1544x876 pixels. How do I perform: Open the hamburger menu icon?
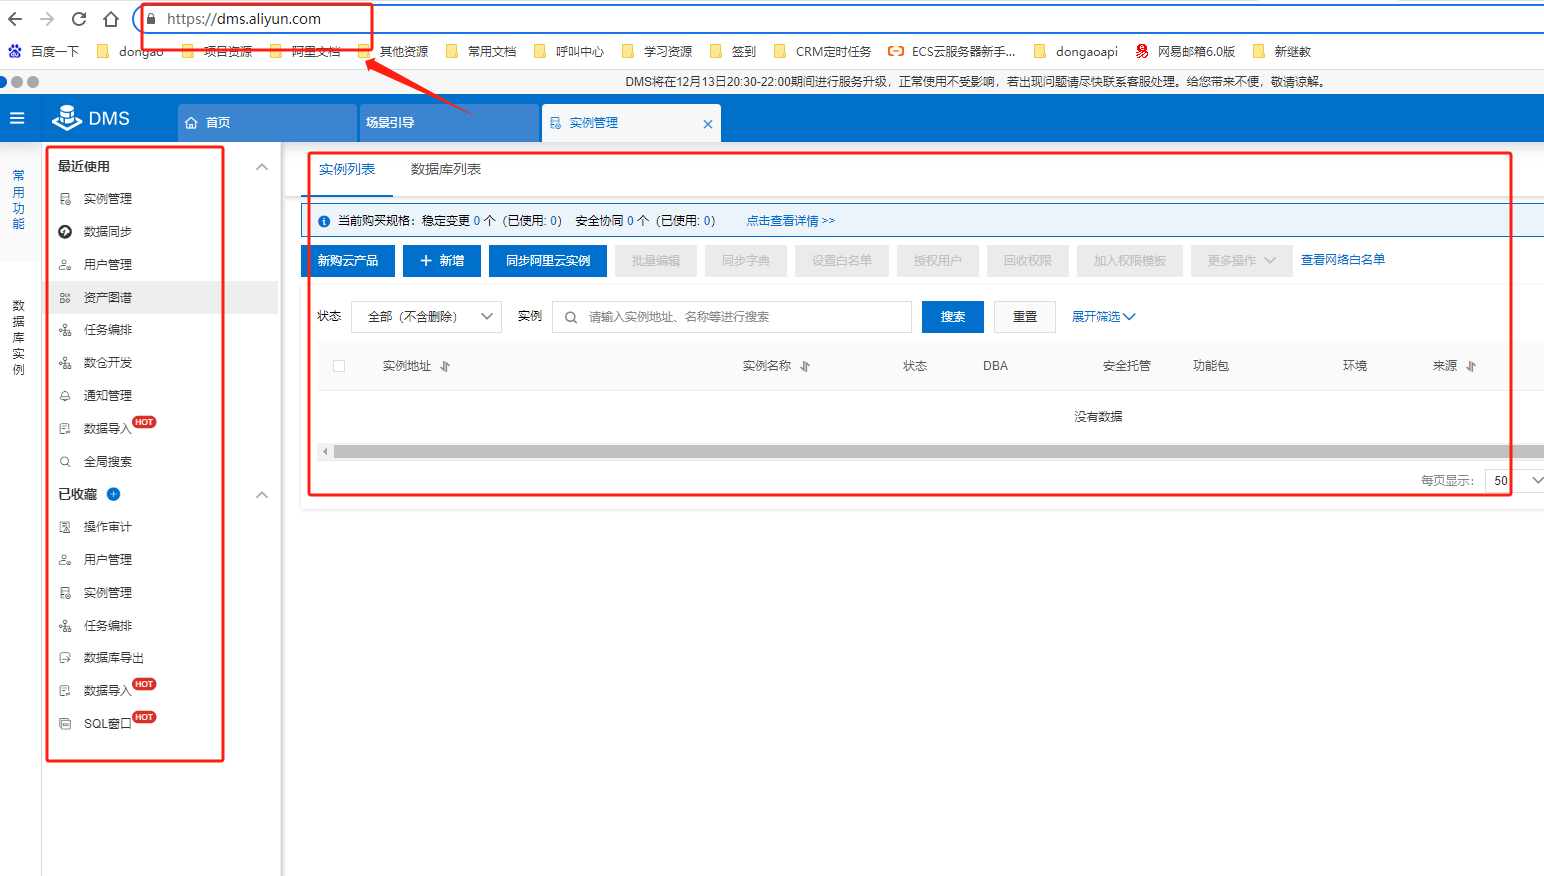(17, 118)
